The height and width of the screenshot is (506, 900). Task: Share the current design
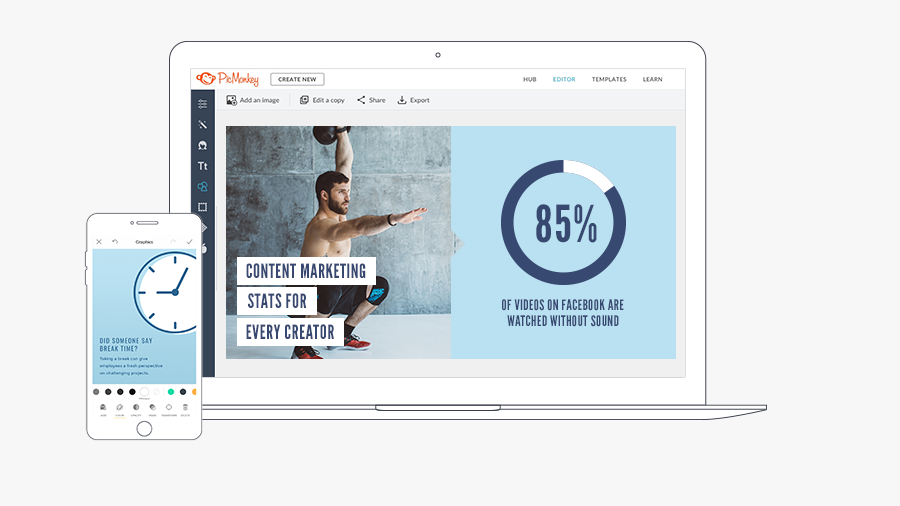[x=371, y=100]
